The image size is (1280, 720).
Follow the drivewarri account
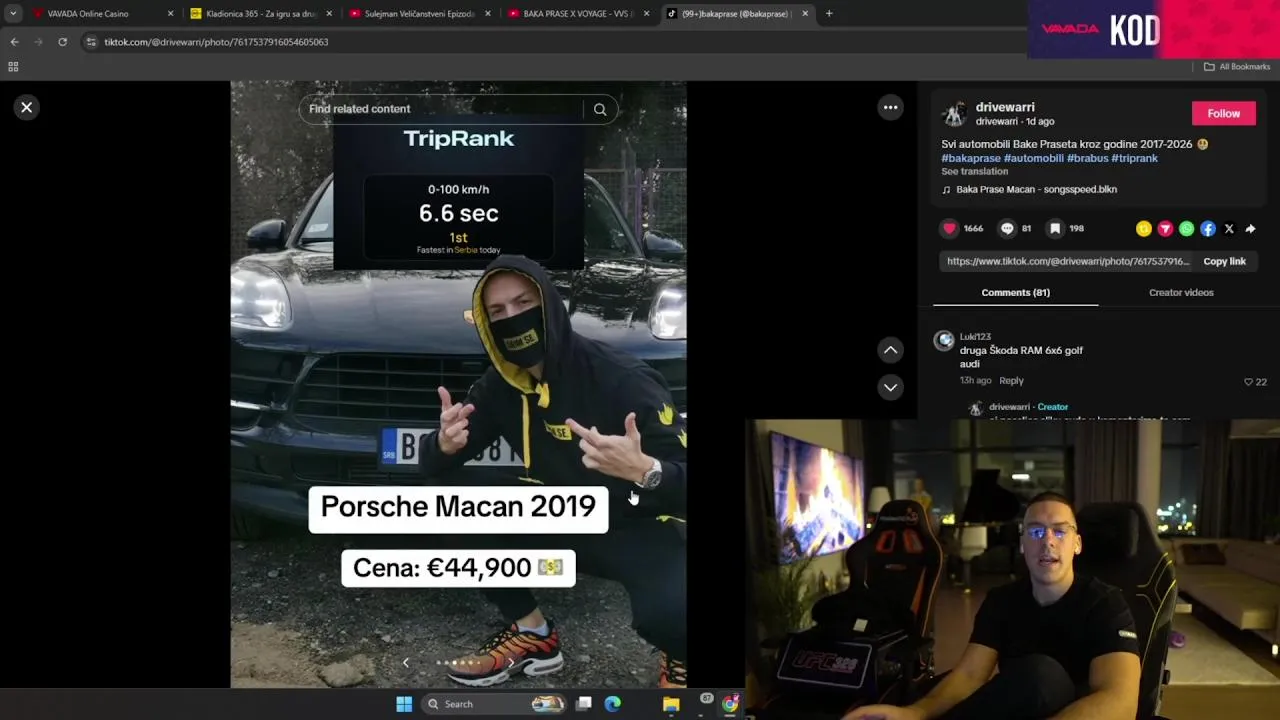tap(1223, 113)
